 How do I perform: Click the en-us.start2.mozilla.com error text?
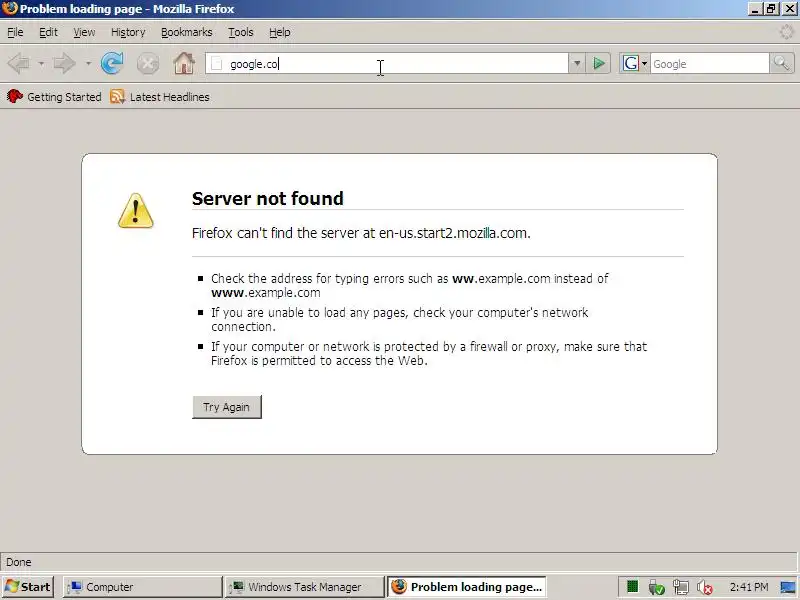point(453,233)
